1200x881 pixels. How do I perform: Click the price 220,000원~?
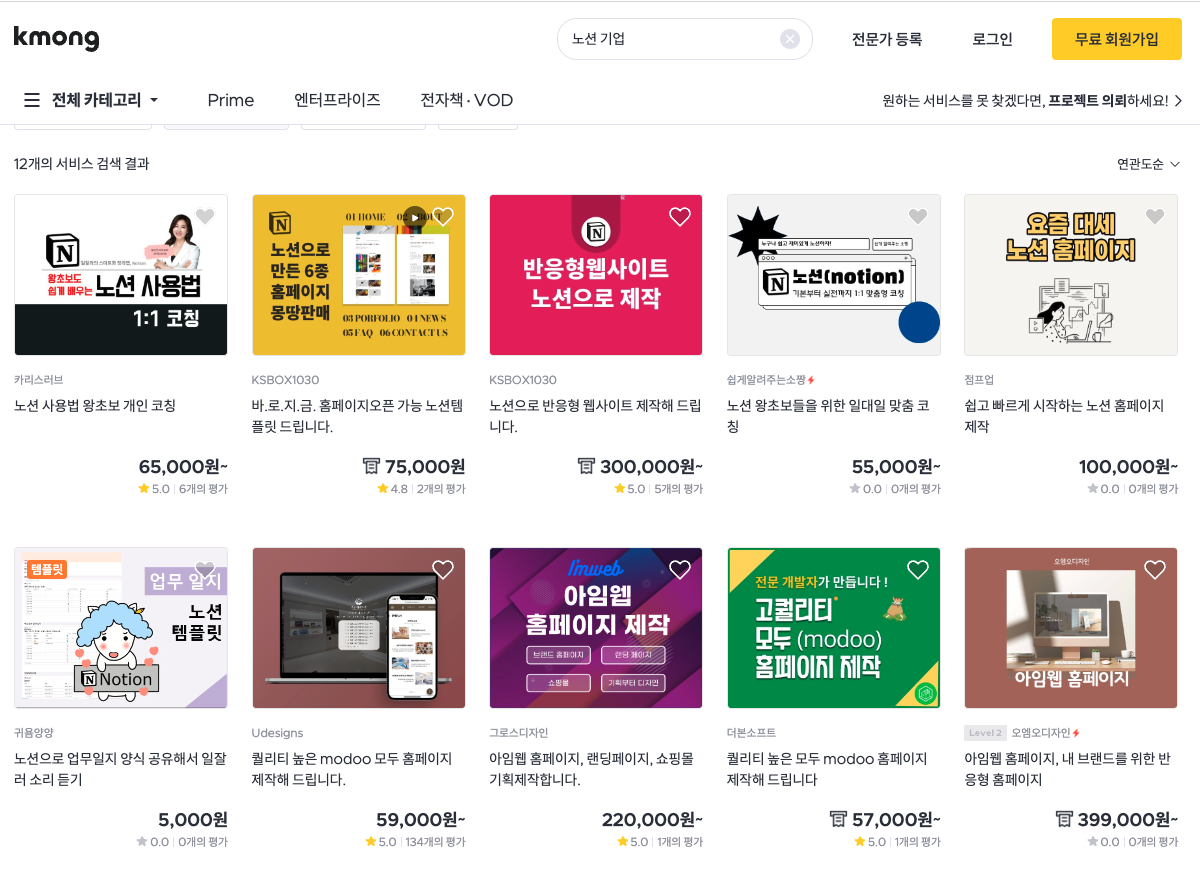(652, 819)
